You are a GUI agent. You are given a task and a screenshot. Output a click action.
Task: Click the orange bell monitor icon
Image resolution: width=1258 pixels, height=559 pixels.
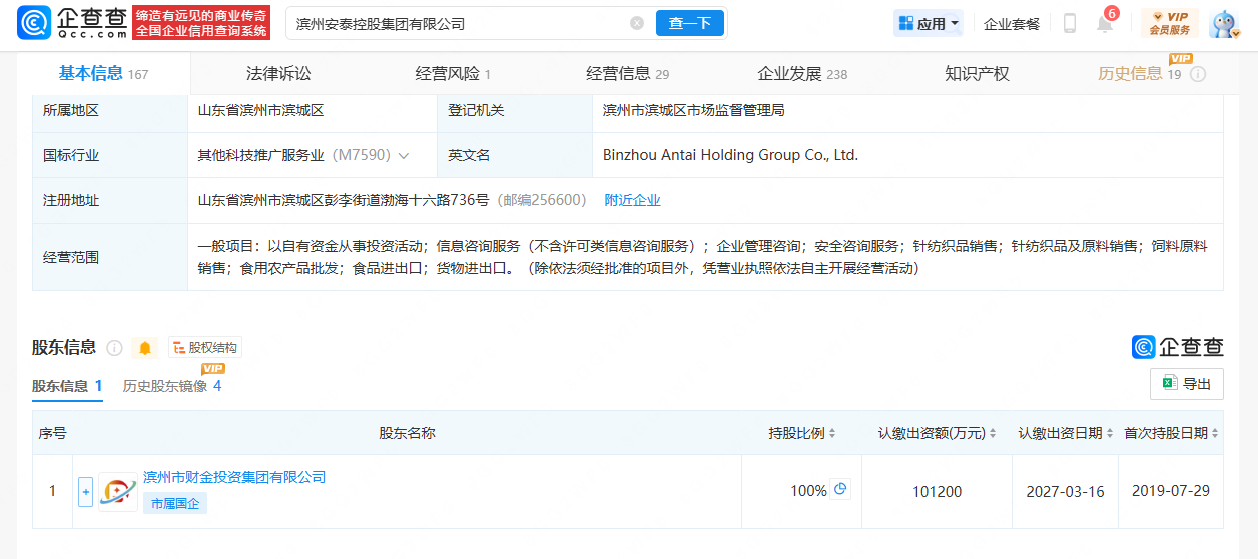pos(145,348)
